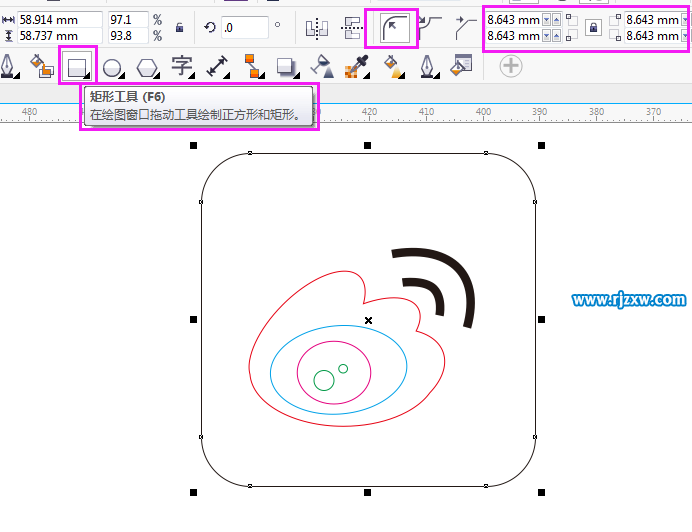Toggle the lock ratio padlock

pos(179,28)
